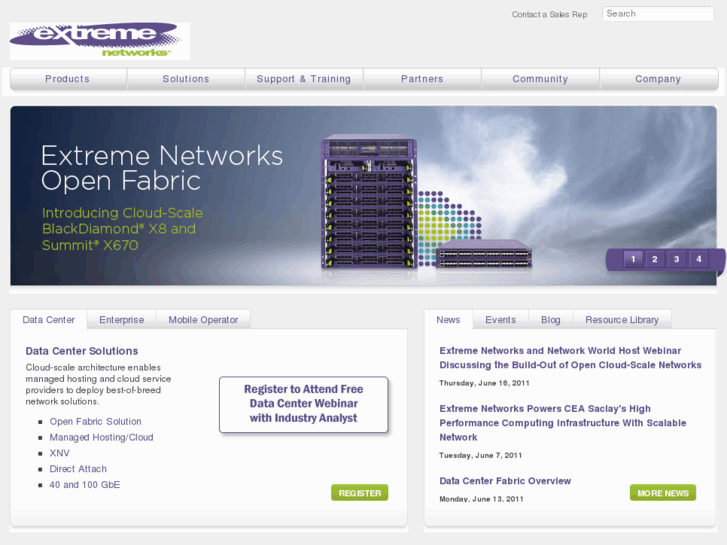Click the Data Center Webinar registration box
727x545 pixels.
click(x=304, y=404)
